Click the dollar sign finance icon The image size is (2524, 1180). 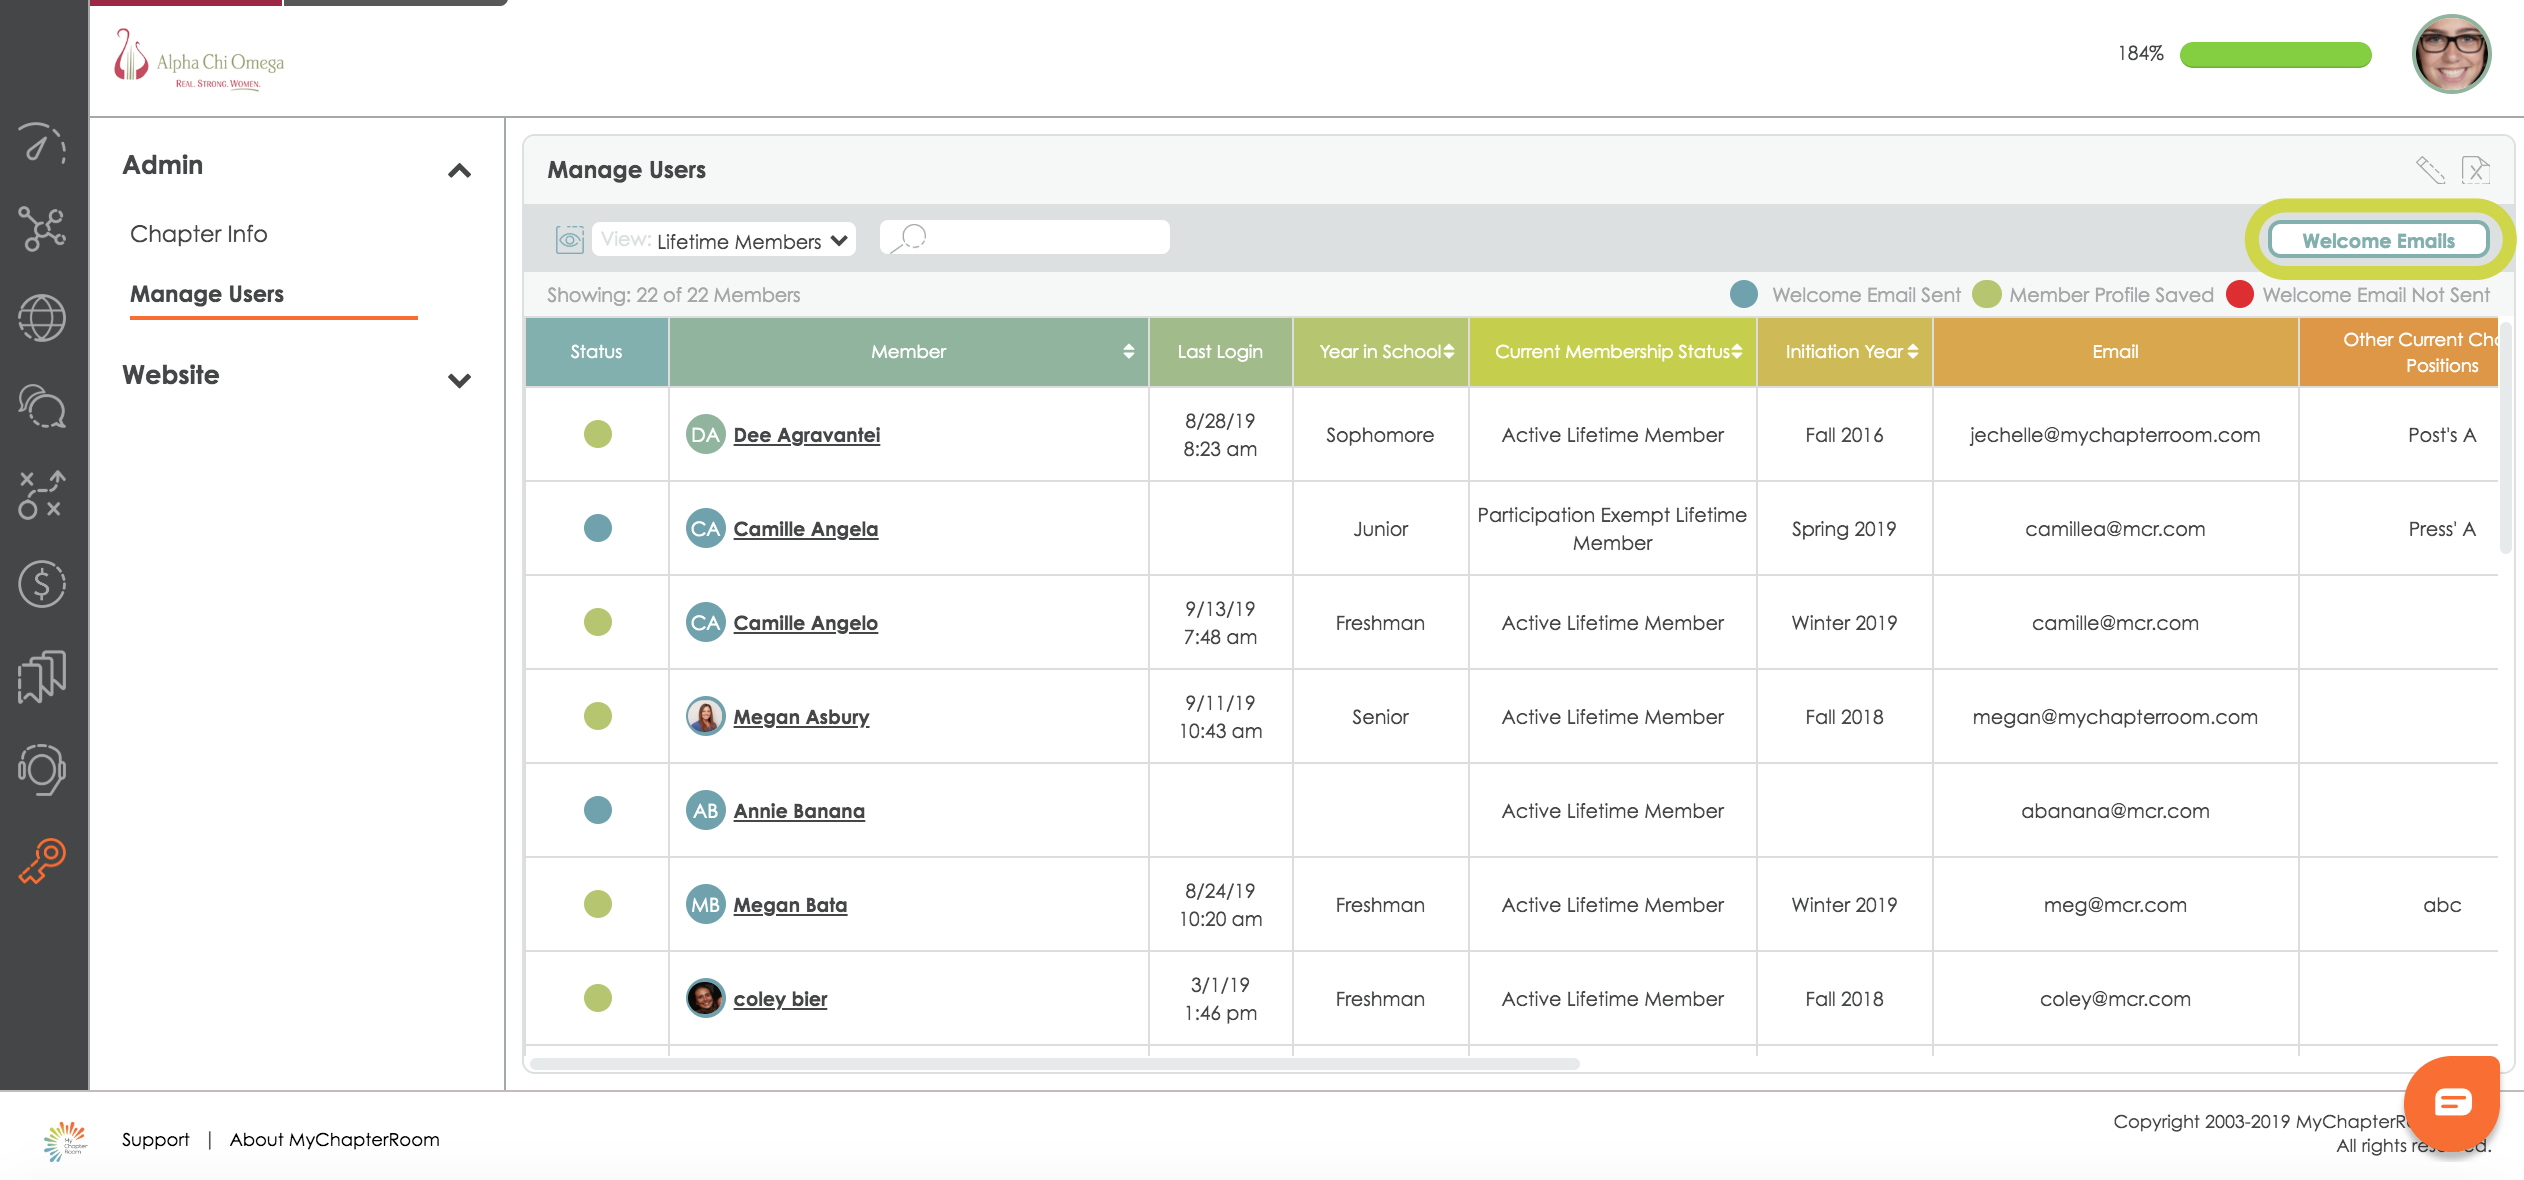point(41,584)
